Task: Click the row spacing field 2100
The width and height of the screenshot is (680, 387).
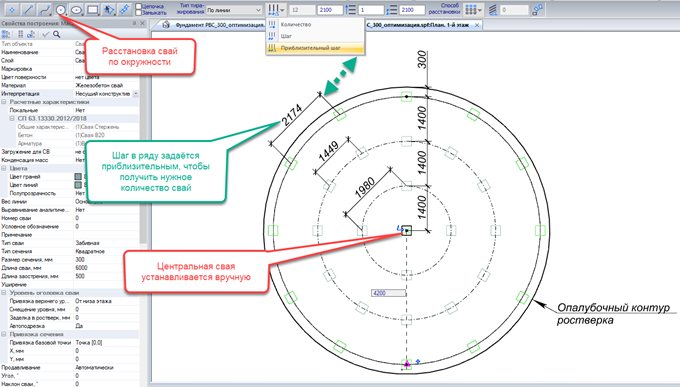Action: point(412,10)
